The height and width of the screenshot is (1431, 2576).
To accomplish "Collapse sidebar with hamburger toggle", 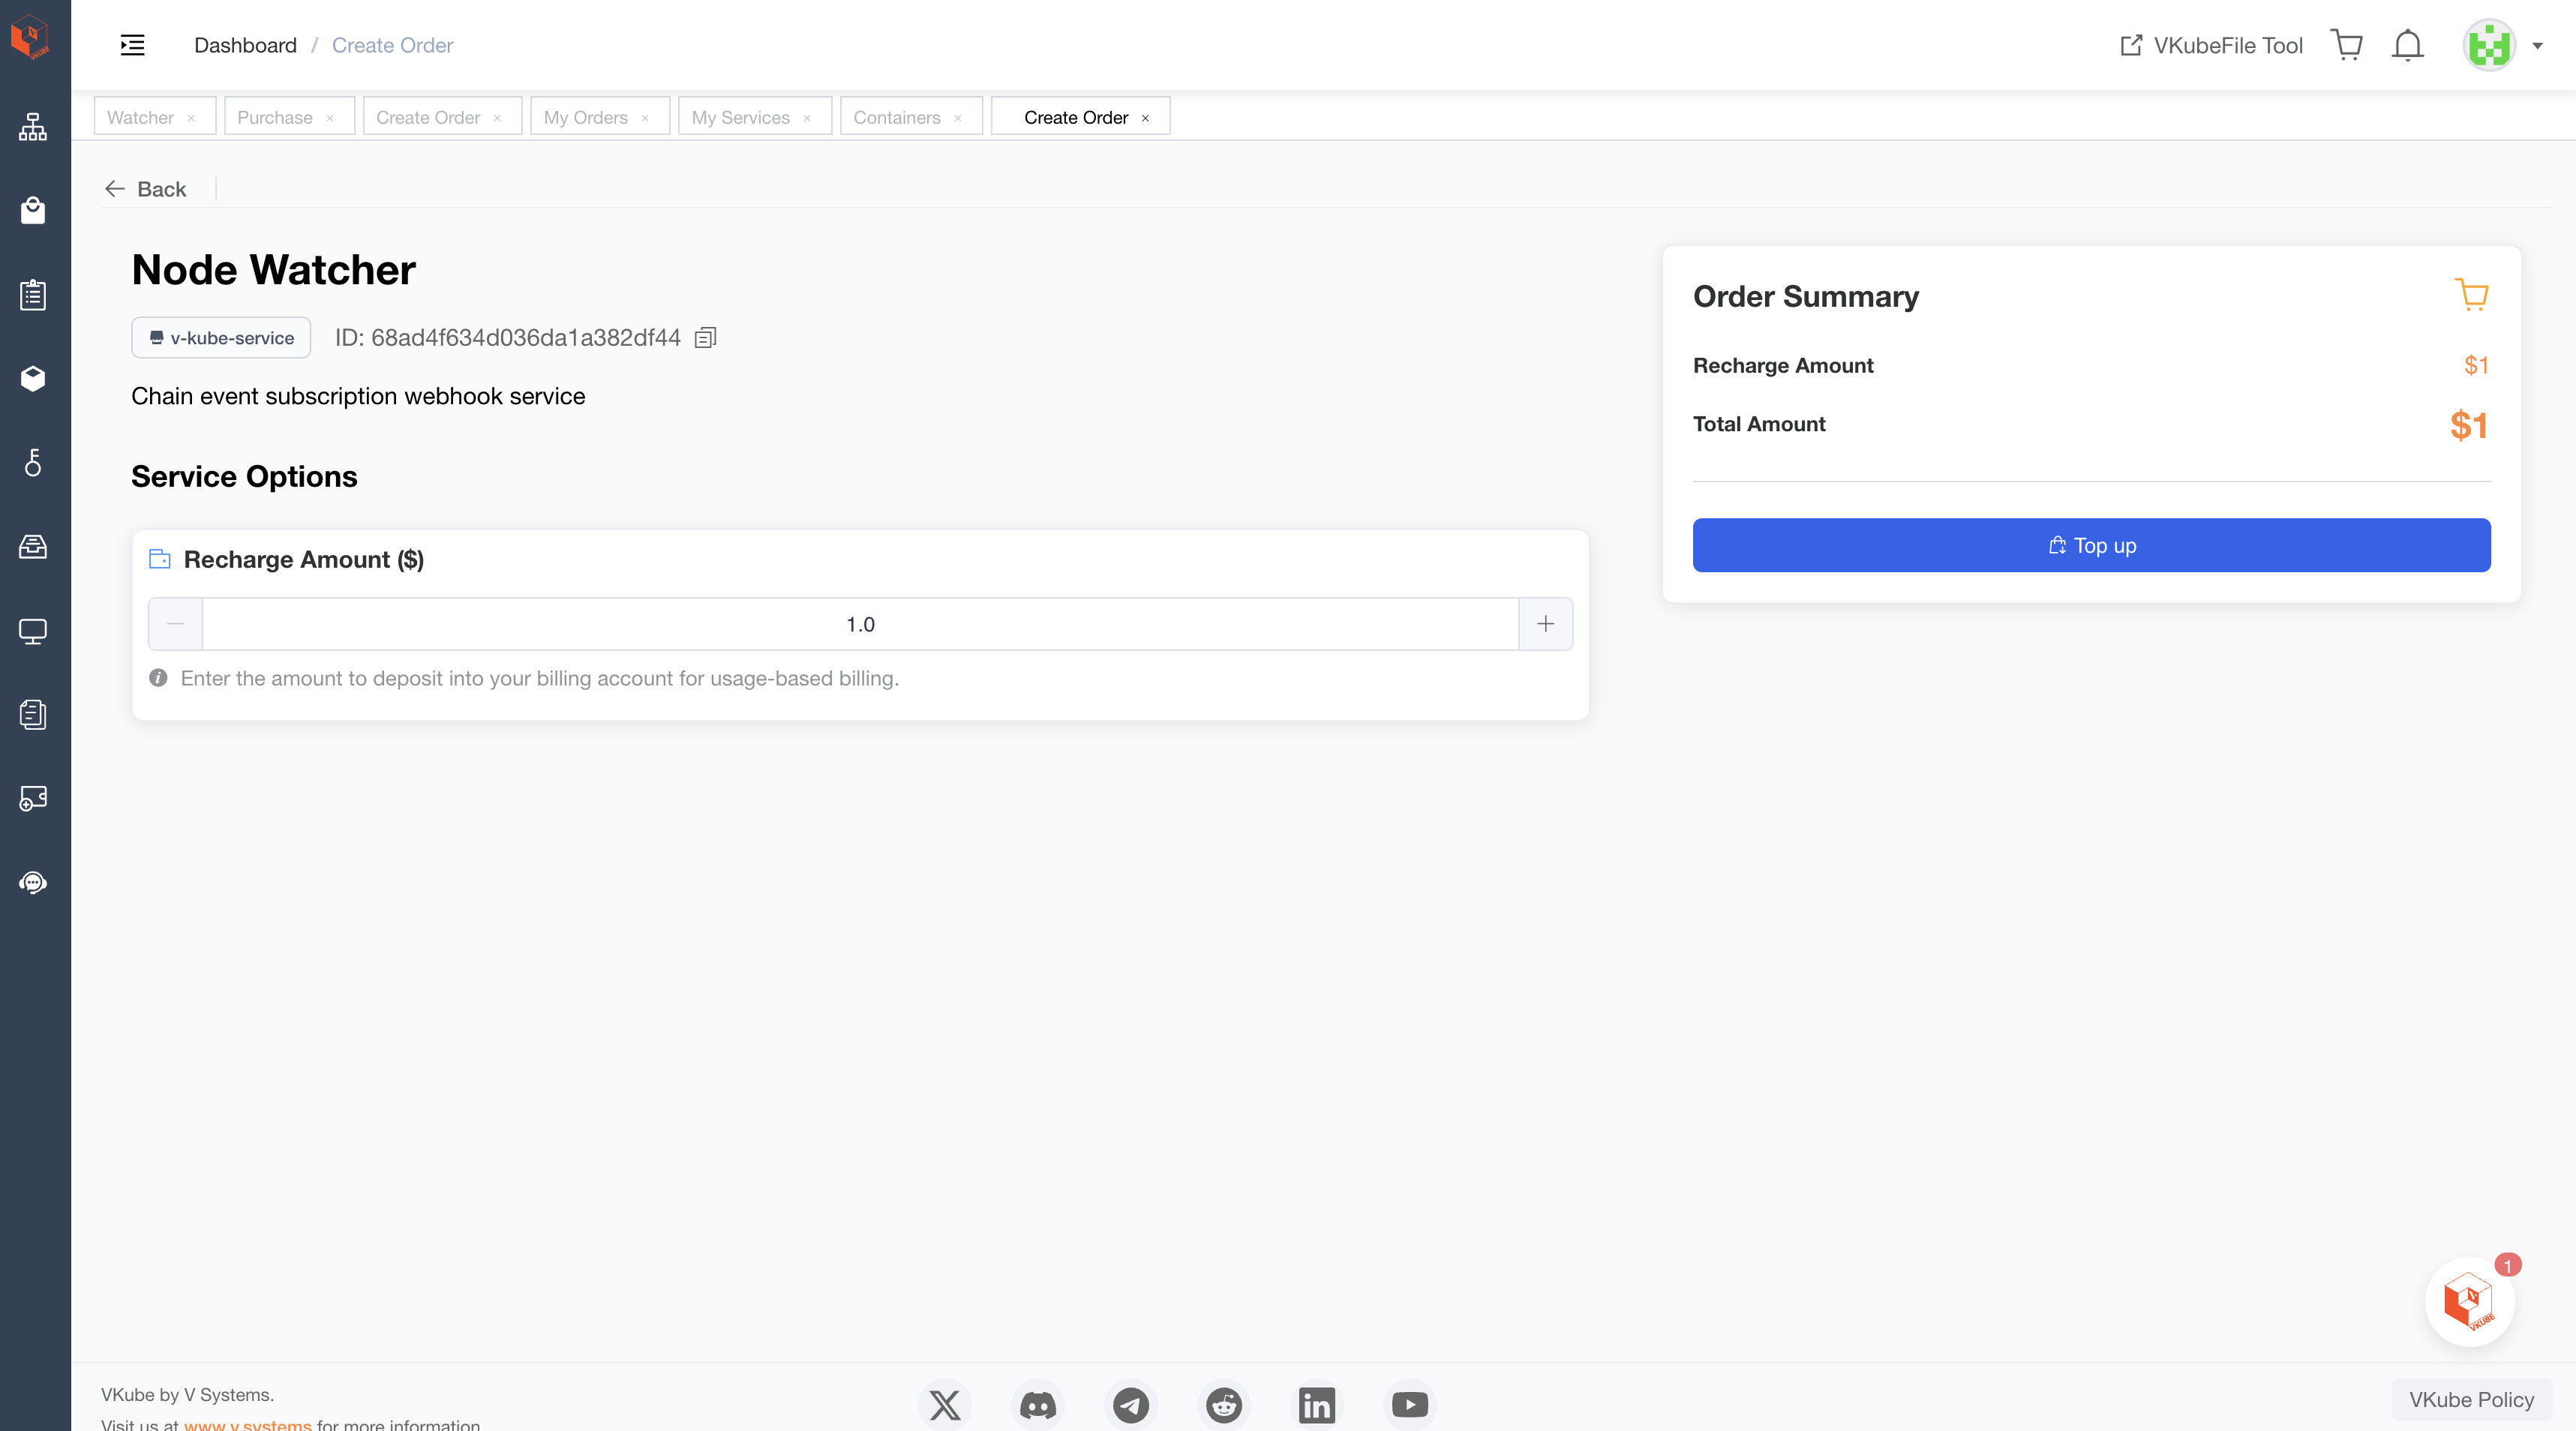I will (132, 45).
